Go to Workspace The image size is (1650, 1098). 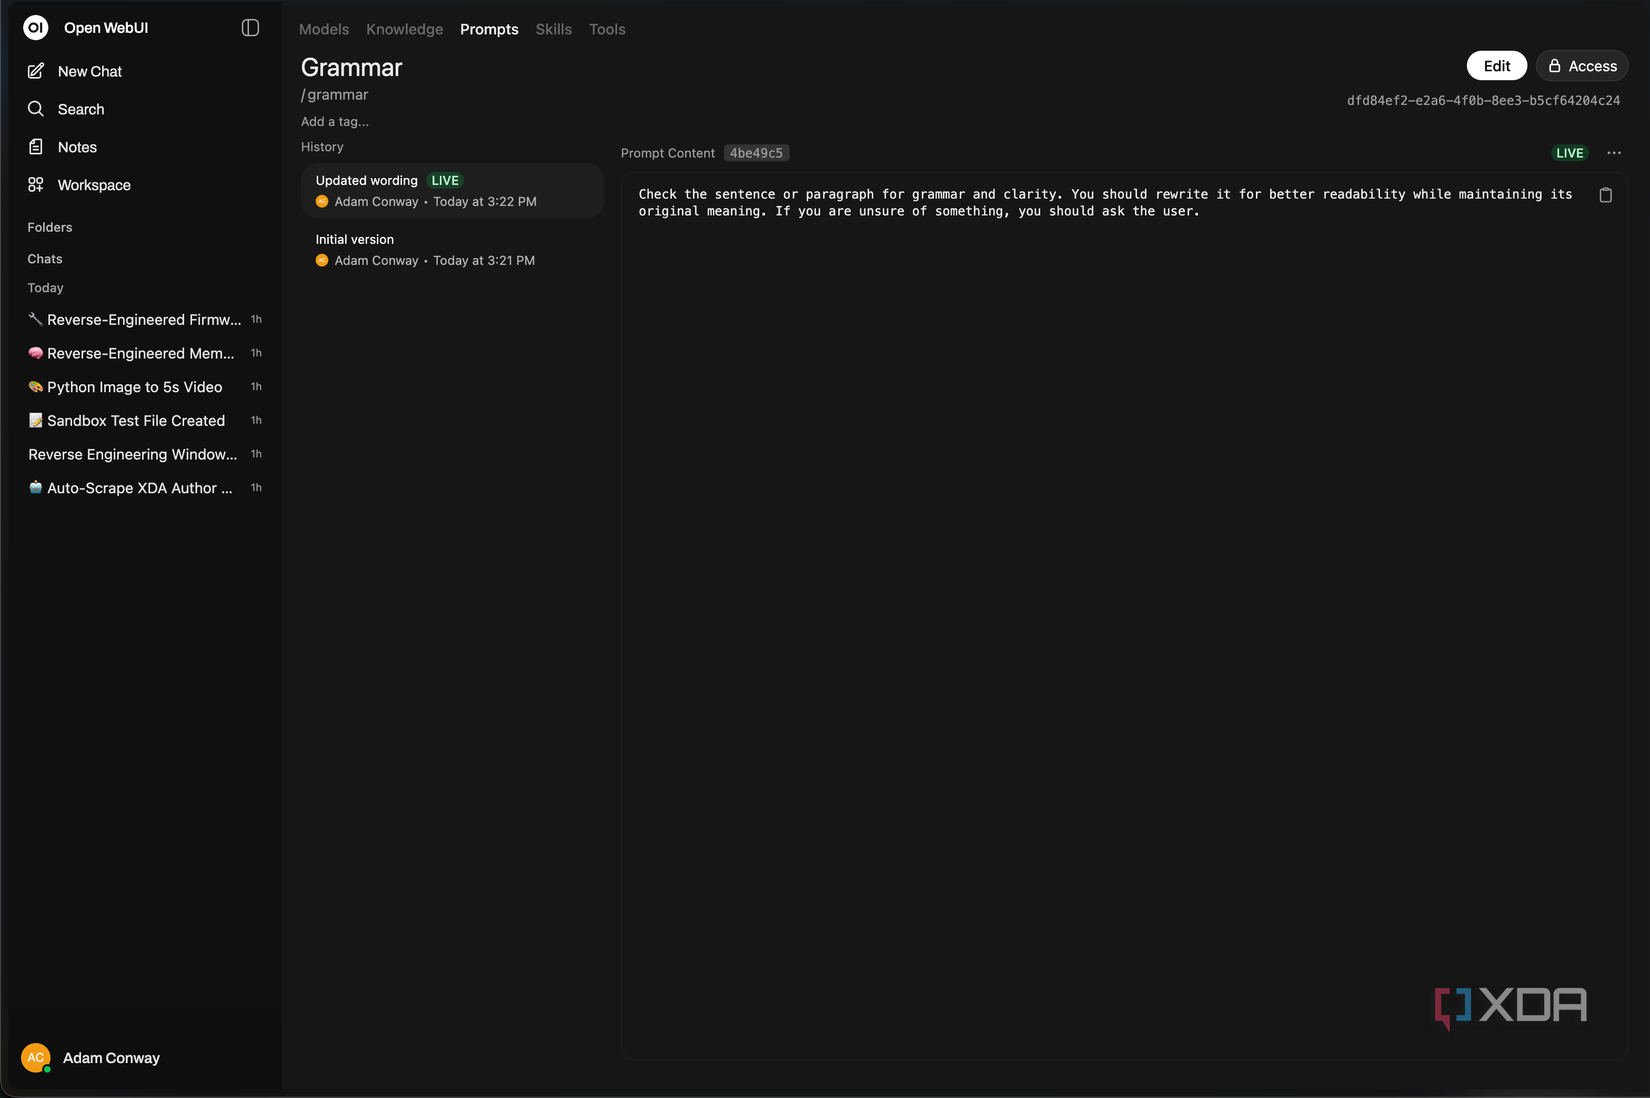[x=93, y=185]
